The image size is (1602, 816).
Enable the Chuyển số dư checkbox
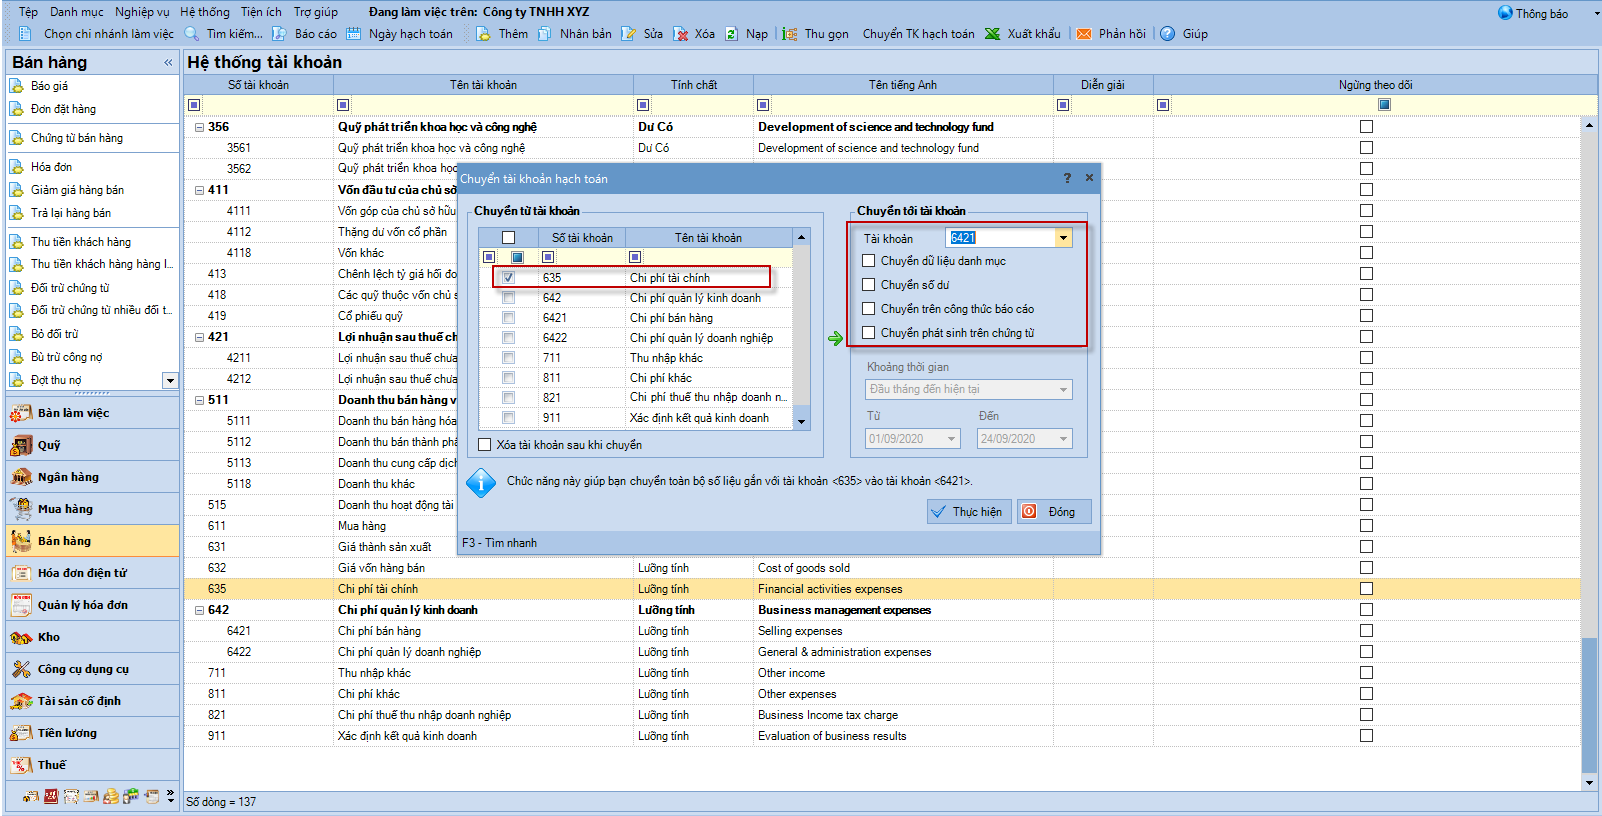pos(869,285)
